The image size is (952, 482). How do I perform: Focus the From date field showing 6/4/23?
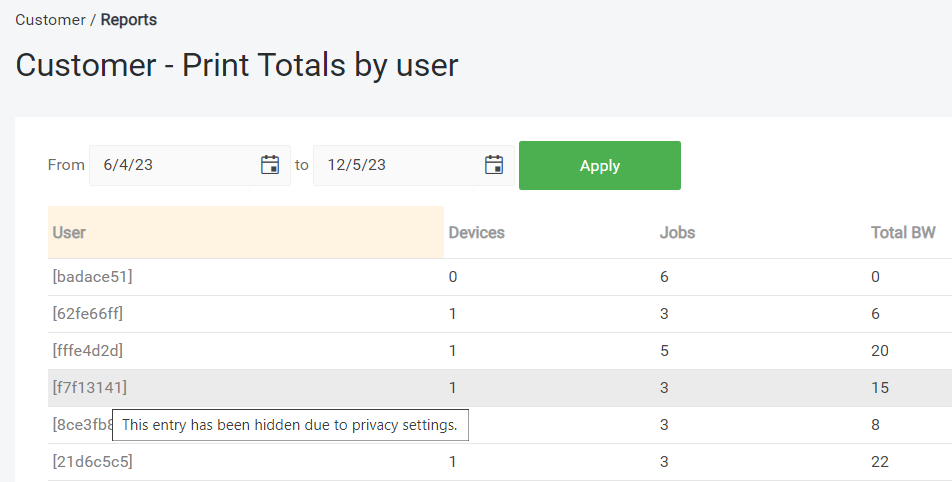[x=170, y=166]
